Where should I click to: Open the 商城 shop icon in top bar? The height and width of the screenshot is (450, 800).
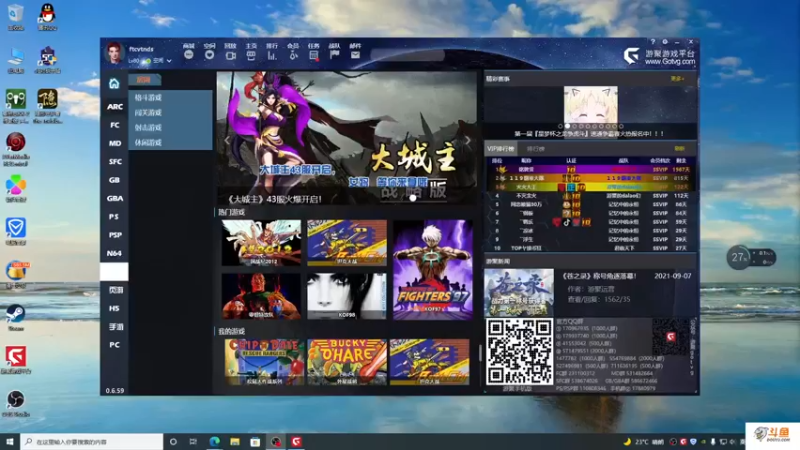[189, 55]
